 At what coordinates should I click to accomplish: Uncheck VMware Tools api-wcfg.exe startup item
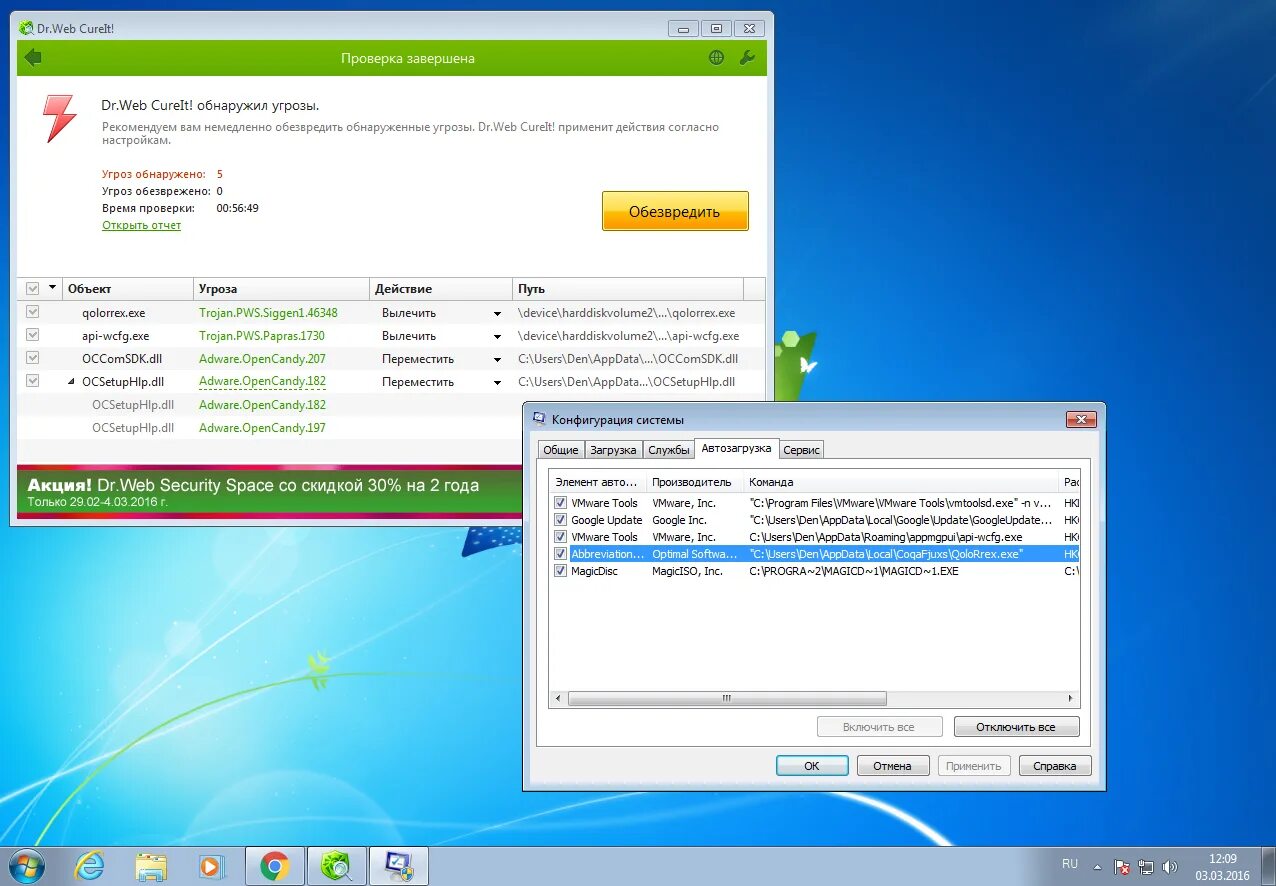pyautogui.click(x=561, y=537)
